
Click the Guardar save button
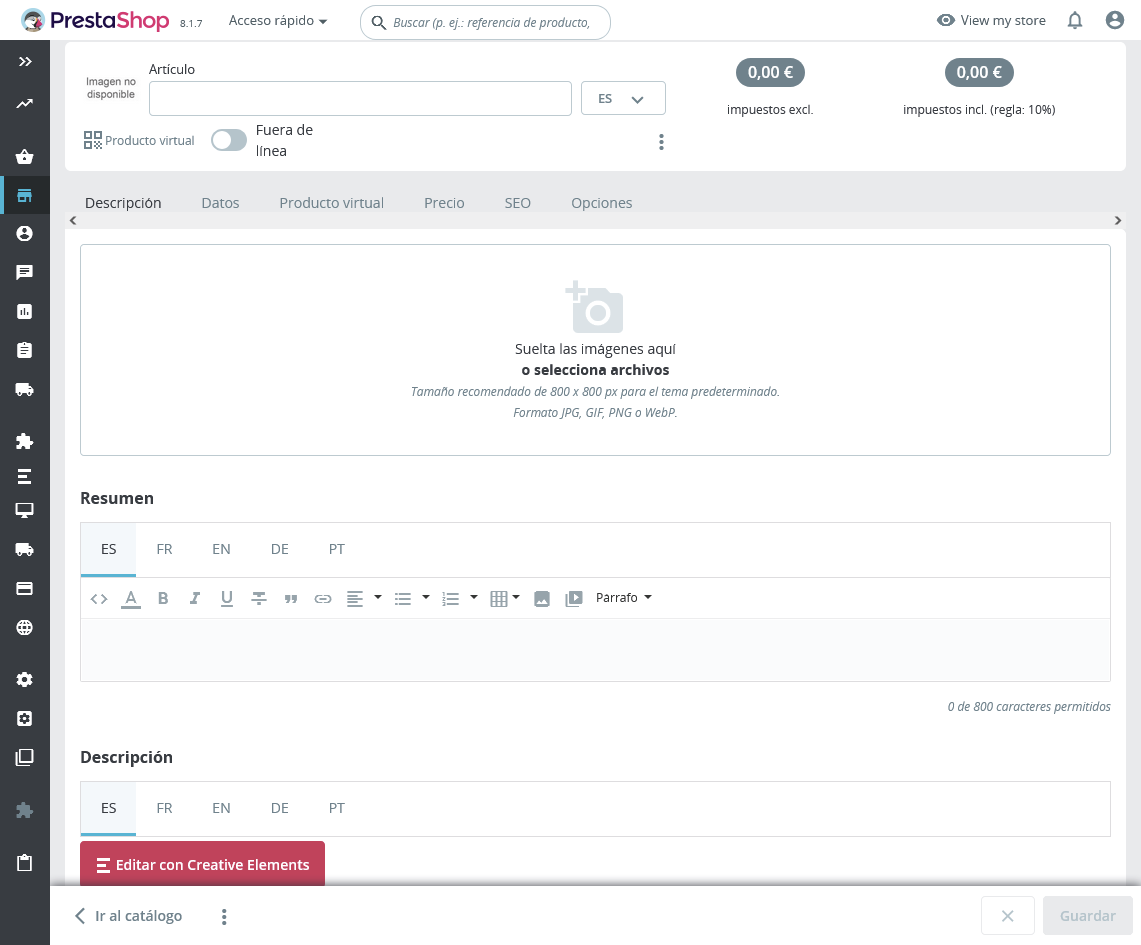click(x=1087, y=916)
